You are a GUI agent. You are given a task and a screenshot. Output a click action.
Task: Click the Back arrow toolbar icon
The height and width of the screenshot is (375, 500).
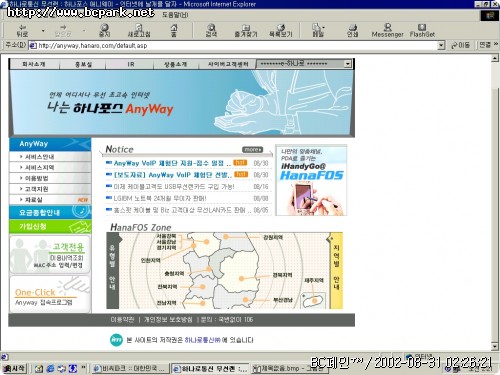(22, 30)
